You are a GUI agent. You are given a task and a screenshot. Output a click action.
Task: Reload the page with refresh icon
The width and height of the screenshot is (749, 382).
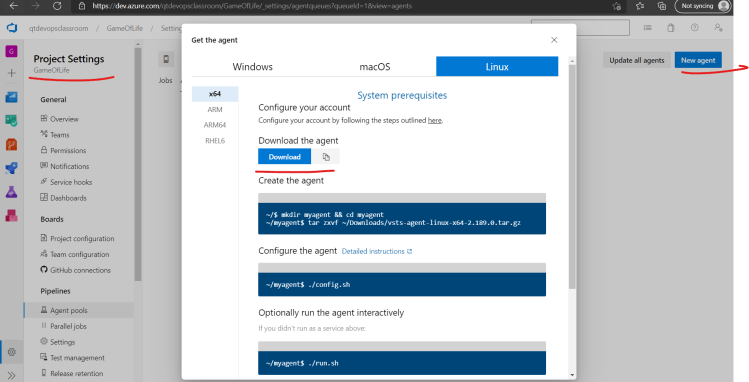coord(57,6)
